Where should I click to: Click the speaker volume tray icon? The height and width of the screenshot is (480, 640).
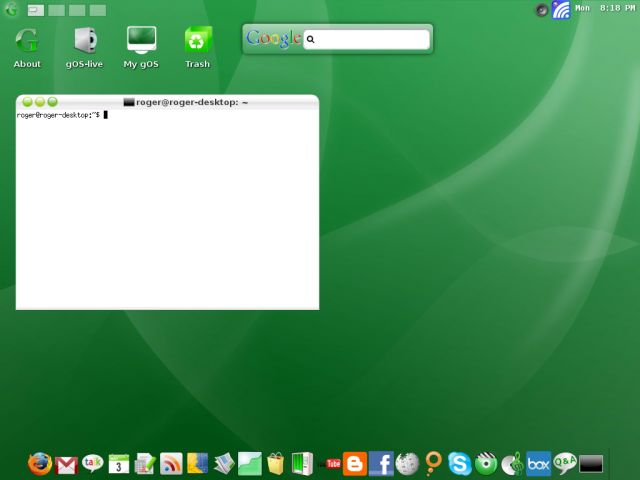pyautogui.click(x=542, y=10)
